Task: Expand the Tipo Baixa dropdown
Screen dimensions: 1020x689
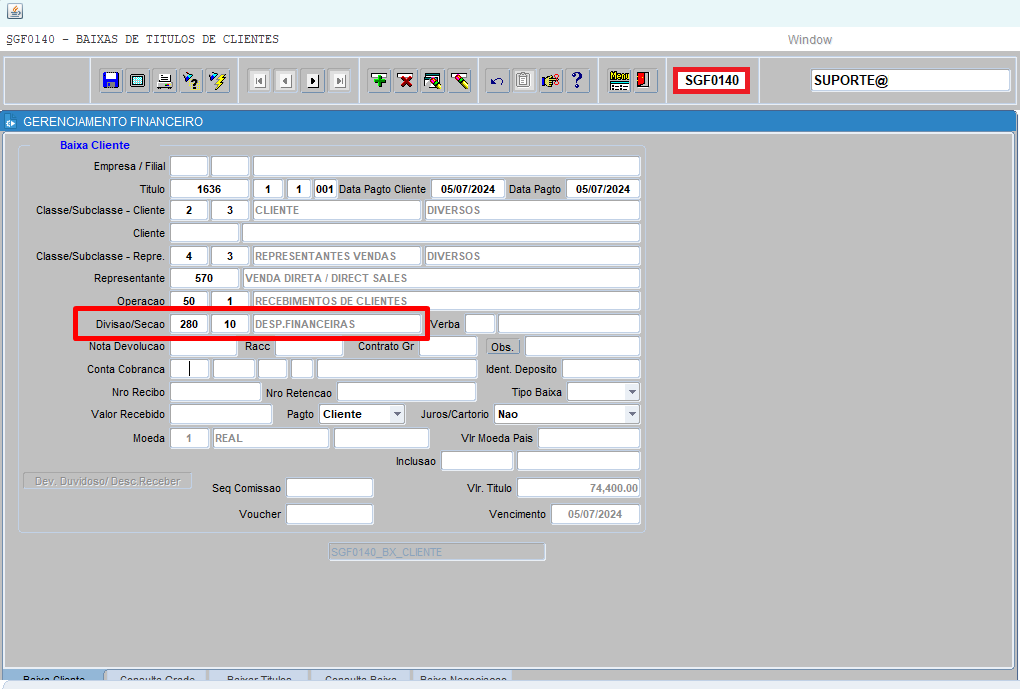Action: point(632,392)
